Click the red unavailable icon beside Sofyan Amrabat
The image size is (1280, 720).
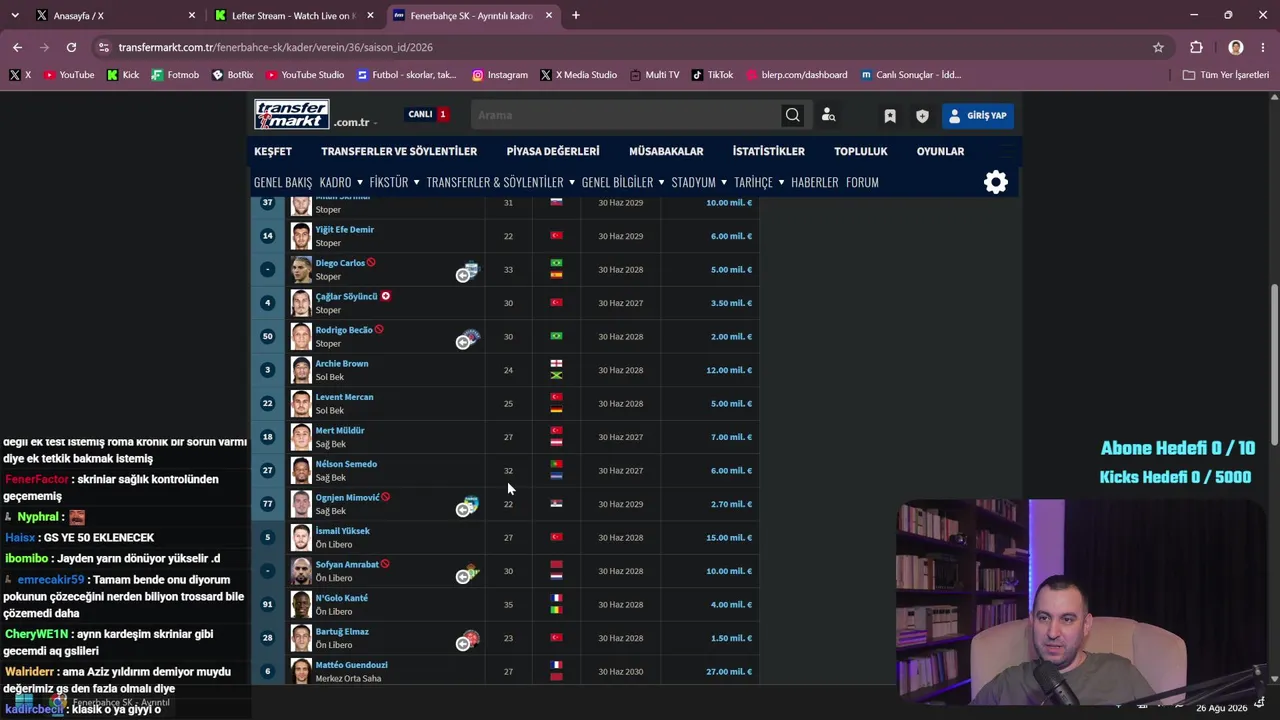pyautogui.click(x=385, y=564)
